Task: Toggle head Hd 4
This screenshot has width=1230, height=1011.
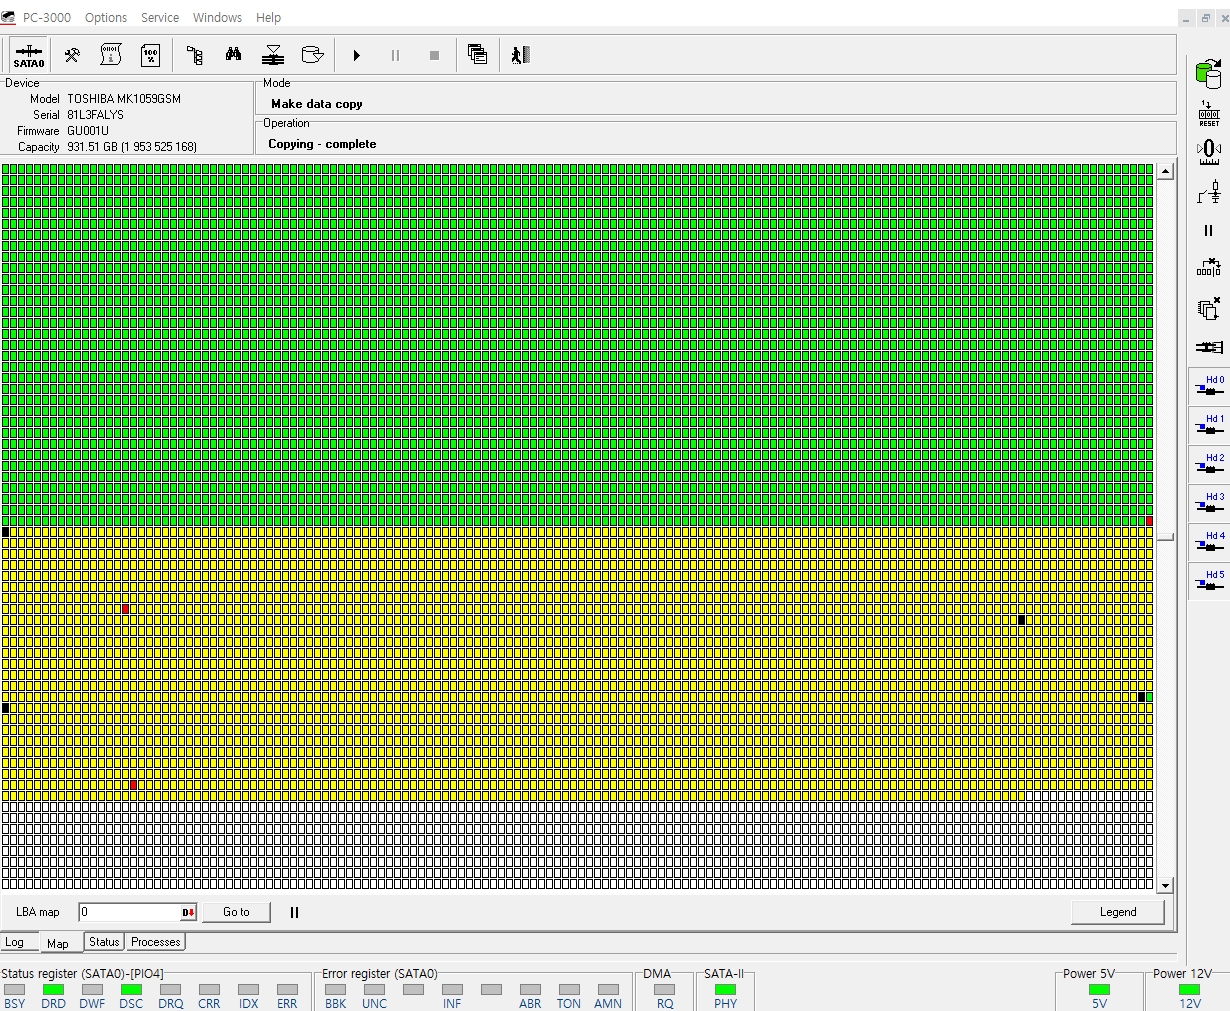Action: (1209, 543)
